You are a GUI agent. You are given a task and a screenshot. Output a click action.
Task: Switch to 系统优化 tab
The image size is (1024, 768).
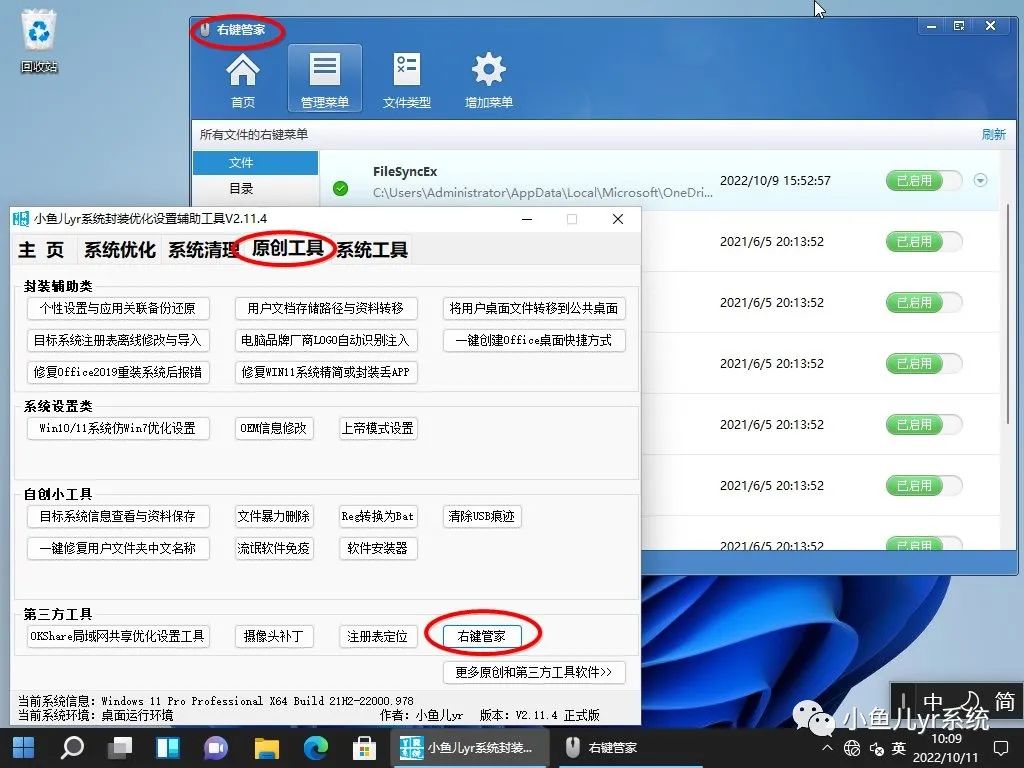(x=120, y=249)
